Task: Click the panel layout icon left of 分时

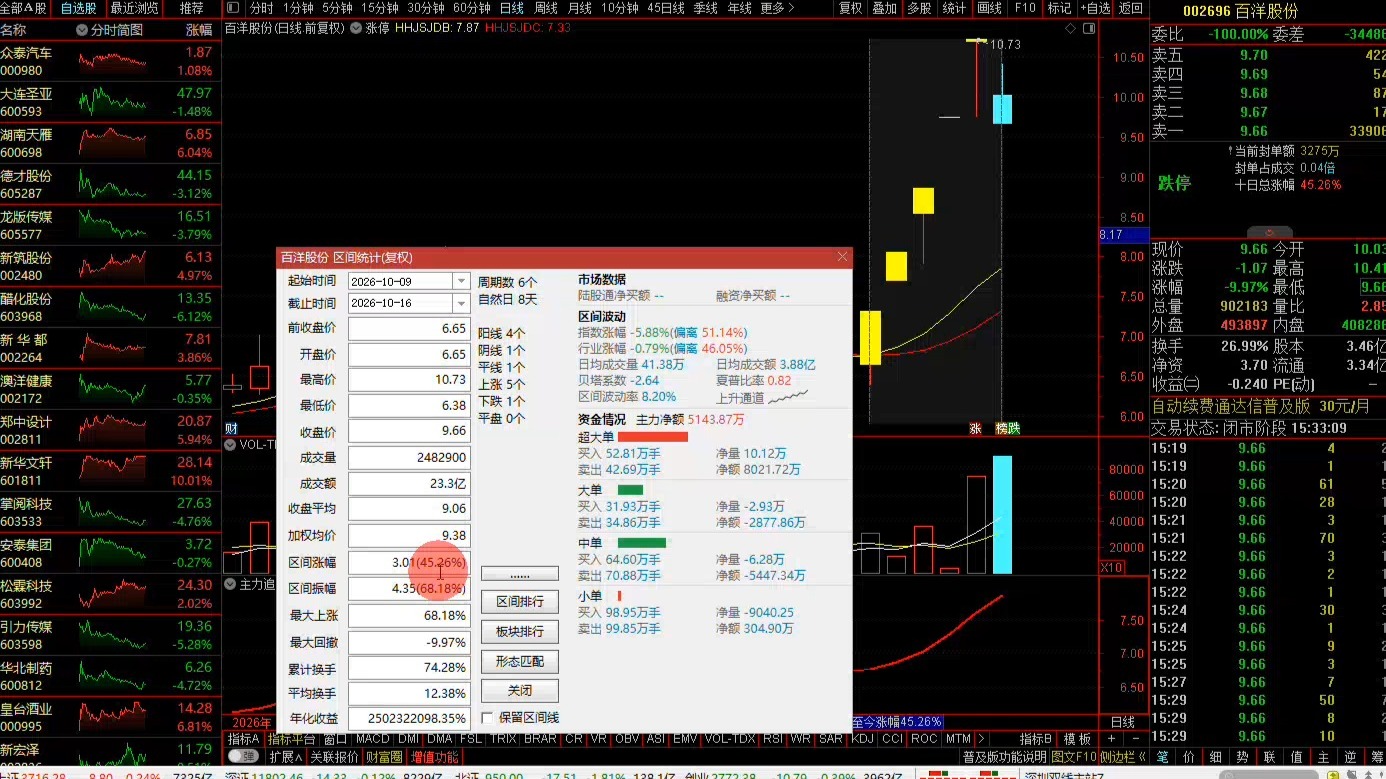Action: click(x=233, y=8)
